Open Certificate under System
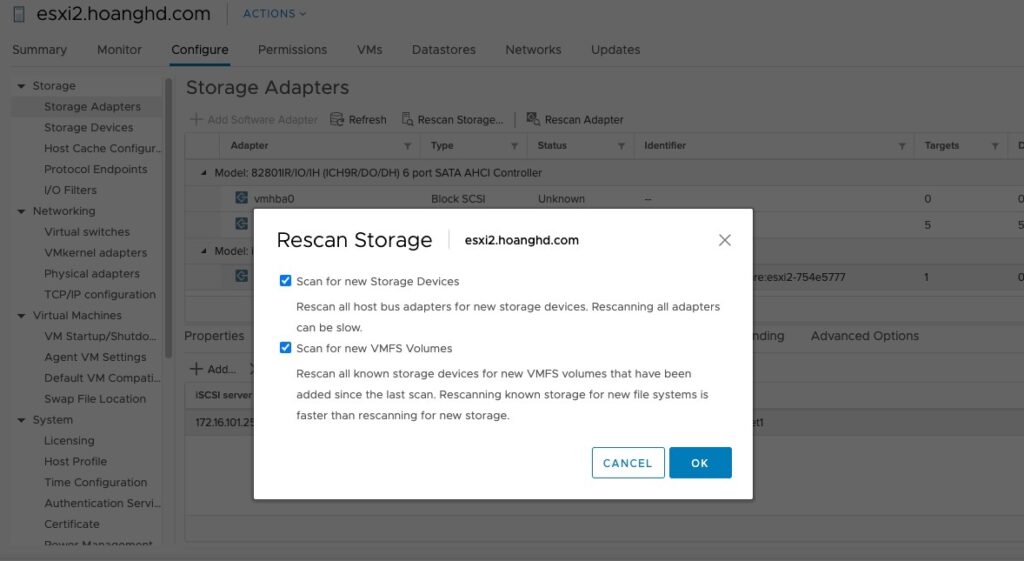 pyautogui.click(x=71, y=524)
